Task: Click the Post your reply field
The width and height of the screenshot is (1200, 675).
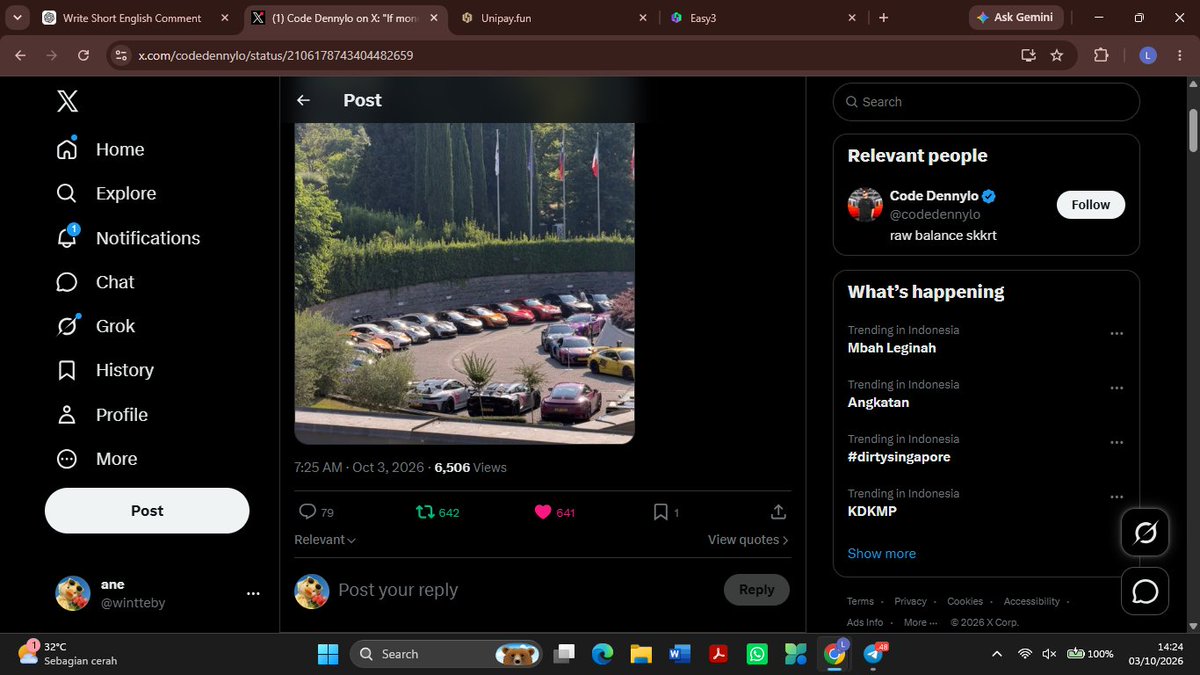Action: [525, 590]
